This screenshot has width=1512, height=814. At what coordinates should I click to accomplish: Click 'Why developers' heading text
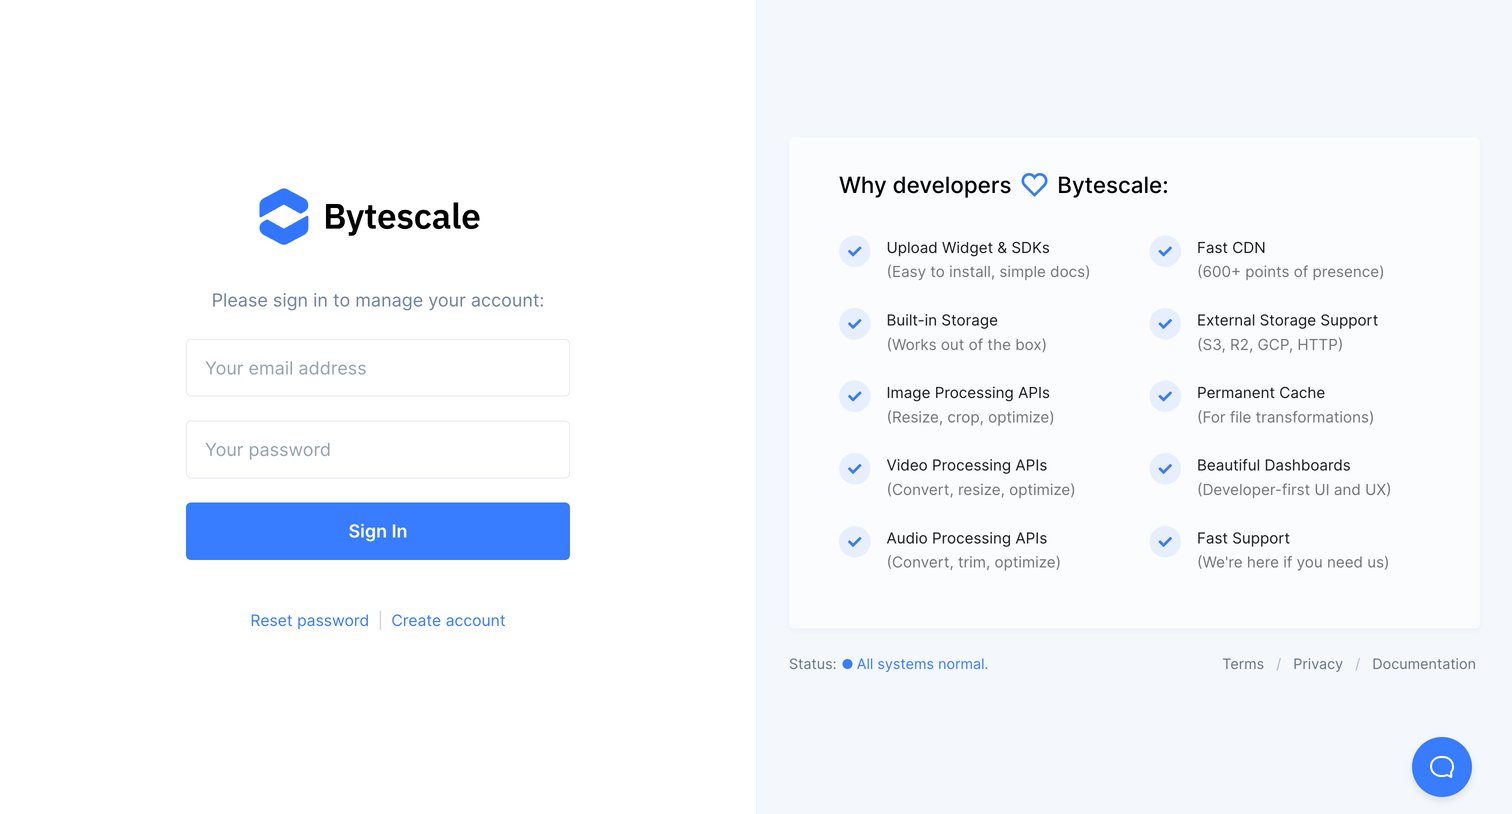[x=925, y=185]
